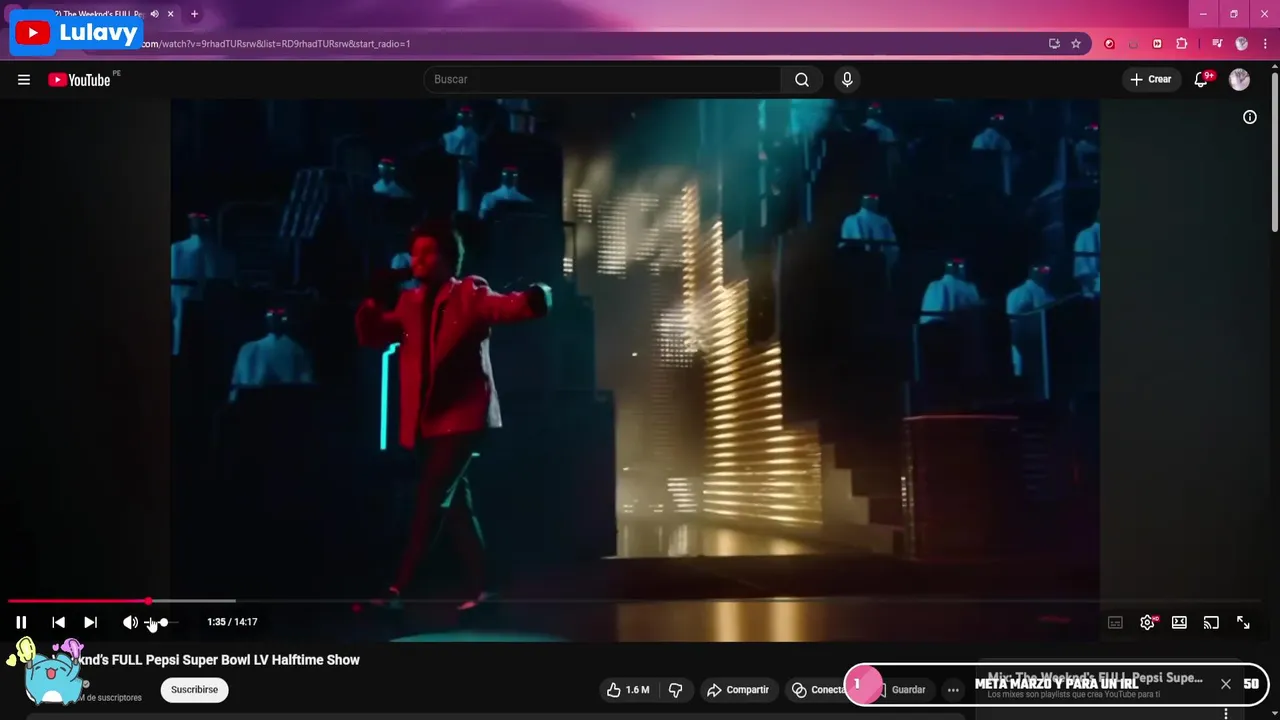Open the YouTube account avatar menu
This screenshot has height=720, width=1280.
click(x=1239, y=80)
